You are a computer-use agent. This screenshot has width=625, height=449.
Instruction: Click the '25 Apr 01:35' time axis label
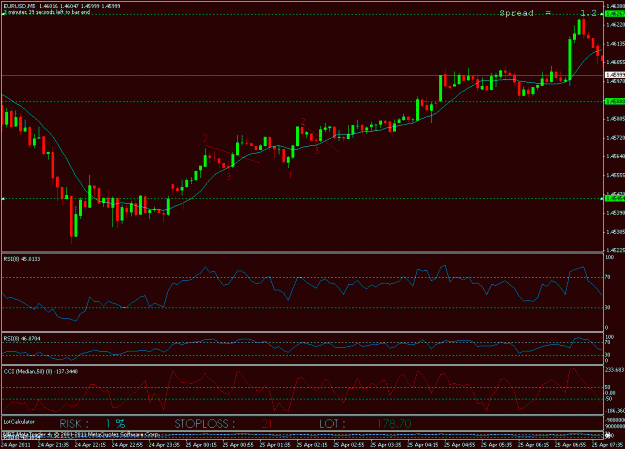(x=275, y=445)
